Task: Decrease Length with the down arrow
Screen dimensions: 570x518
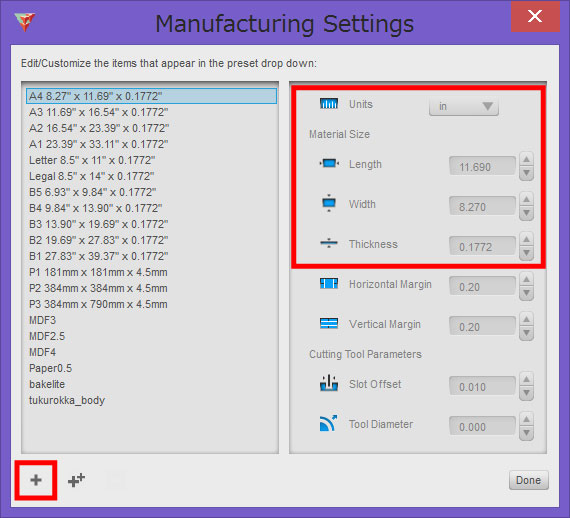Action: (526, 173)
